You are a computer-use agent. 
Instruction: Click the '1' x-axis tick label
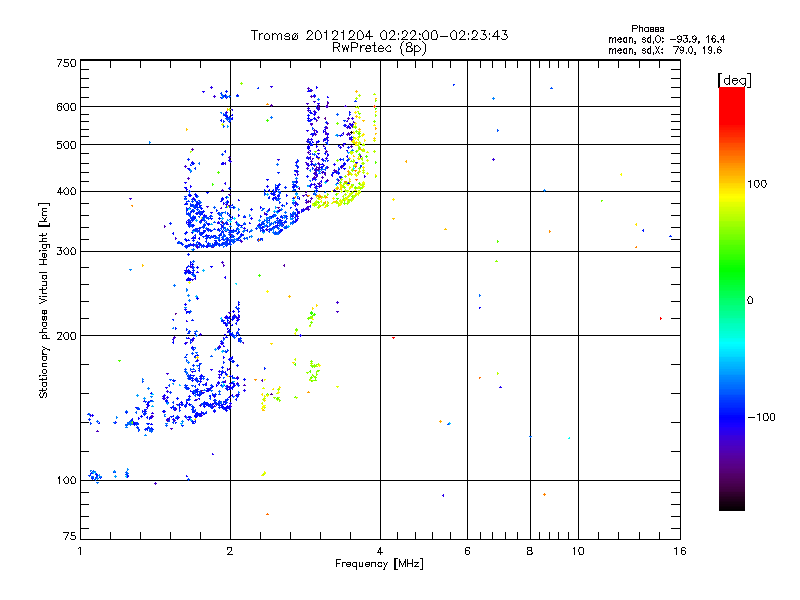click(x=80, y=551)
